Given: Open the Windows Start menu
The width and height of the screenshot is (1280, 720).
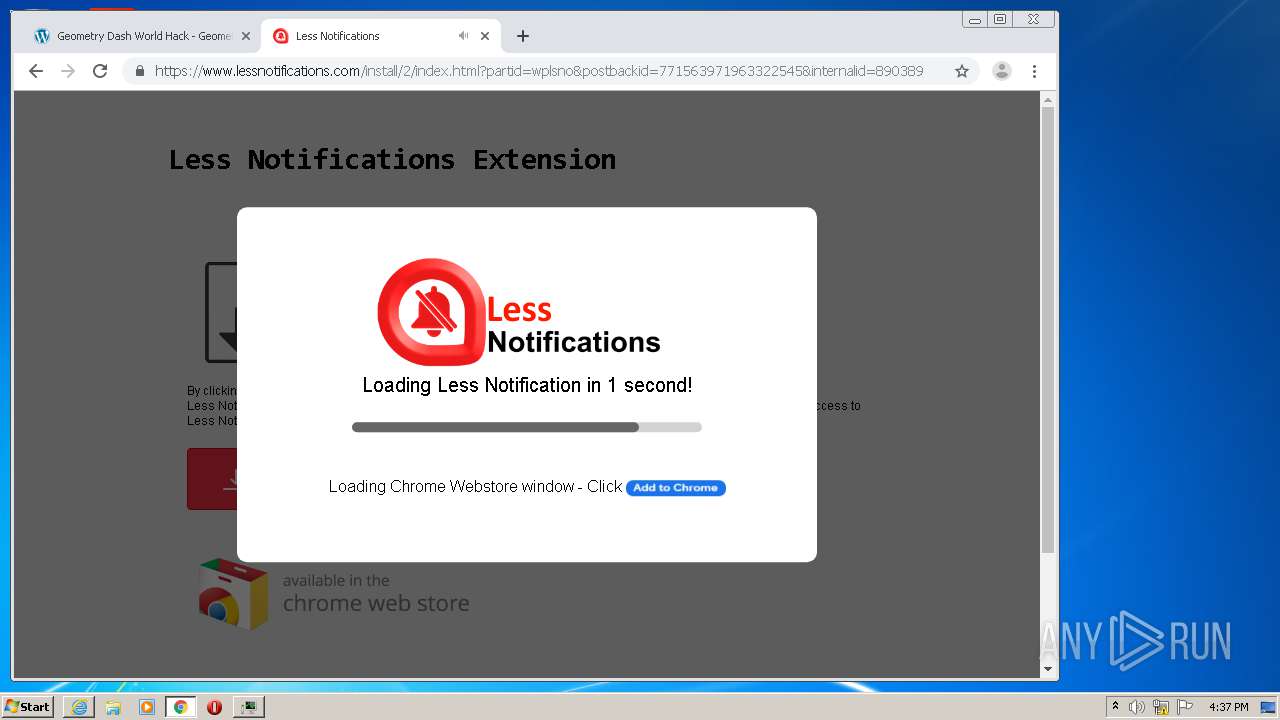Looking at the screenshot, I should pyautogui.click(x=28, y=706).
